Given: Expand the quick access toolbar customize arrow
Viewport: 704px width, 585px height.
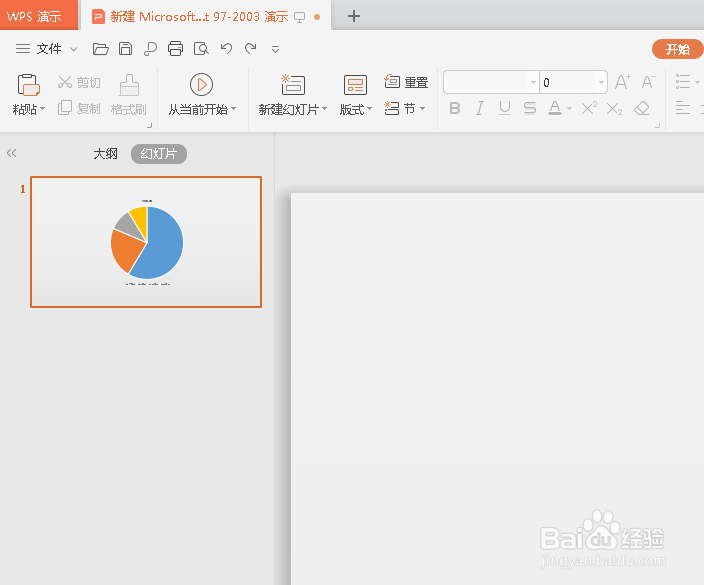Looking at the screenshot, I should coord(276,49).
